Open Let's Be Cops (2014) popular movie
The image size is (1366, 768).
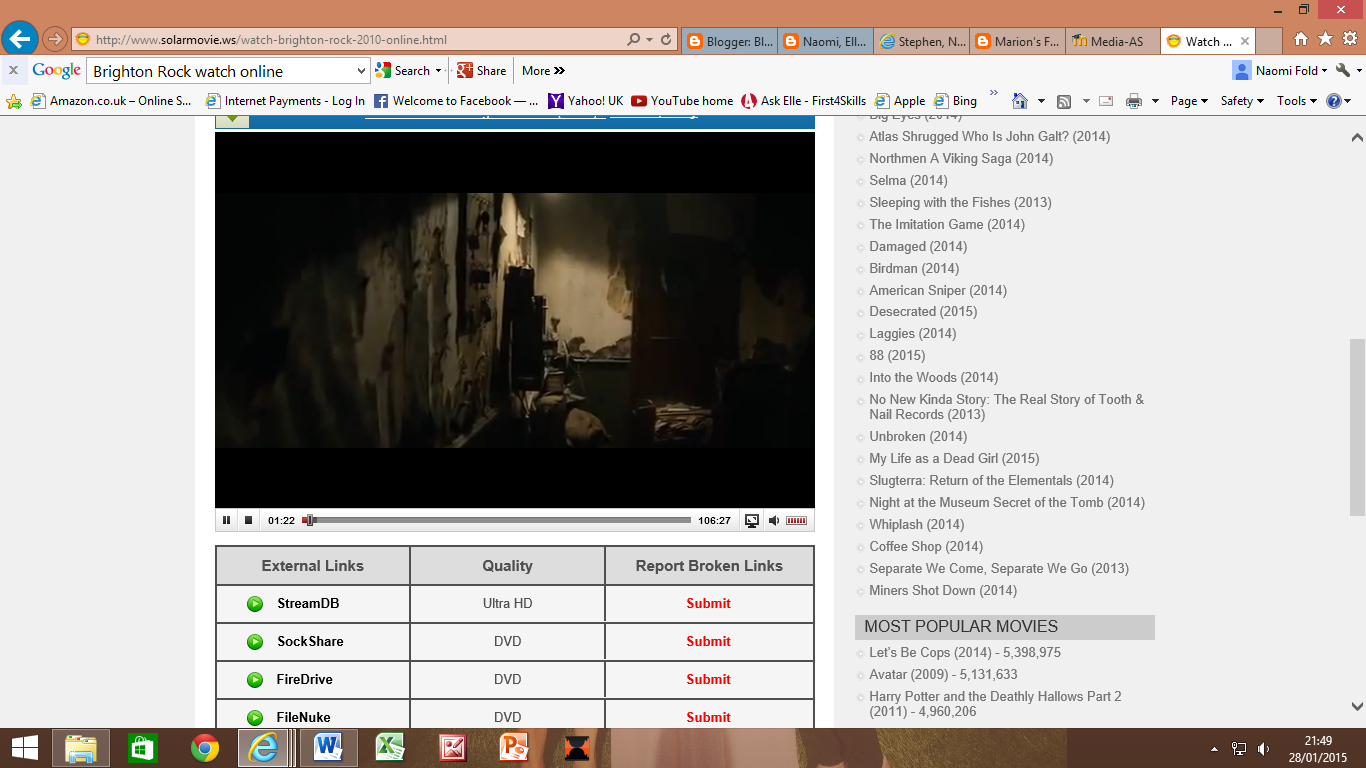(x=965, y=652)
